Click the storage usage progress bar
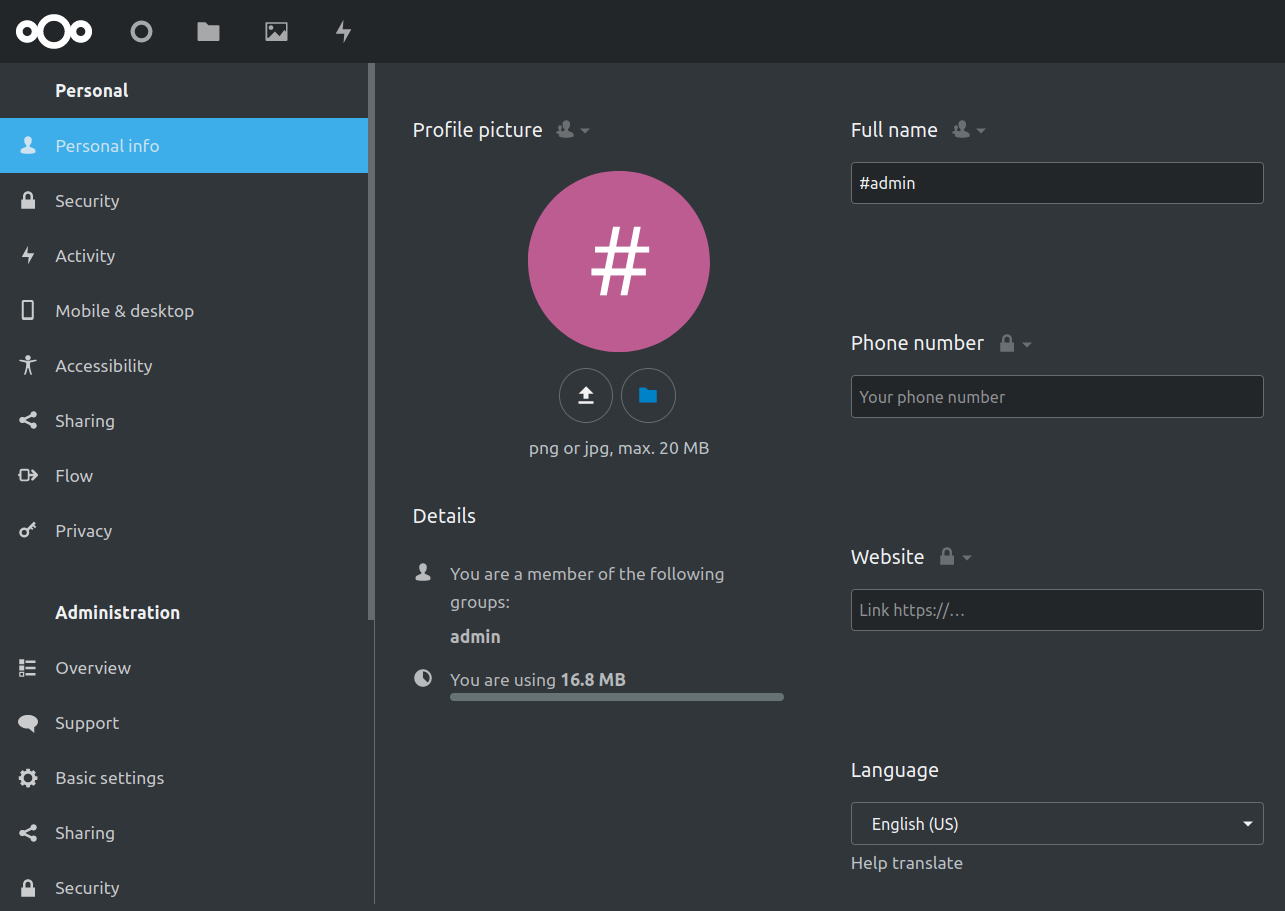1285x911 pixels. [616, 697]
